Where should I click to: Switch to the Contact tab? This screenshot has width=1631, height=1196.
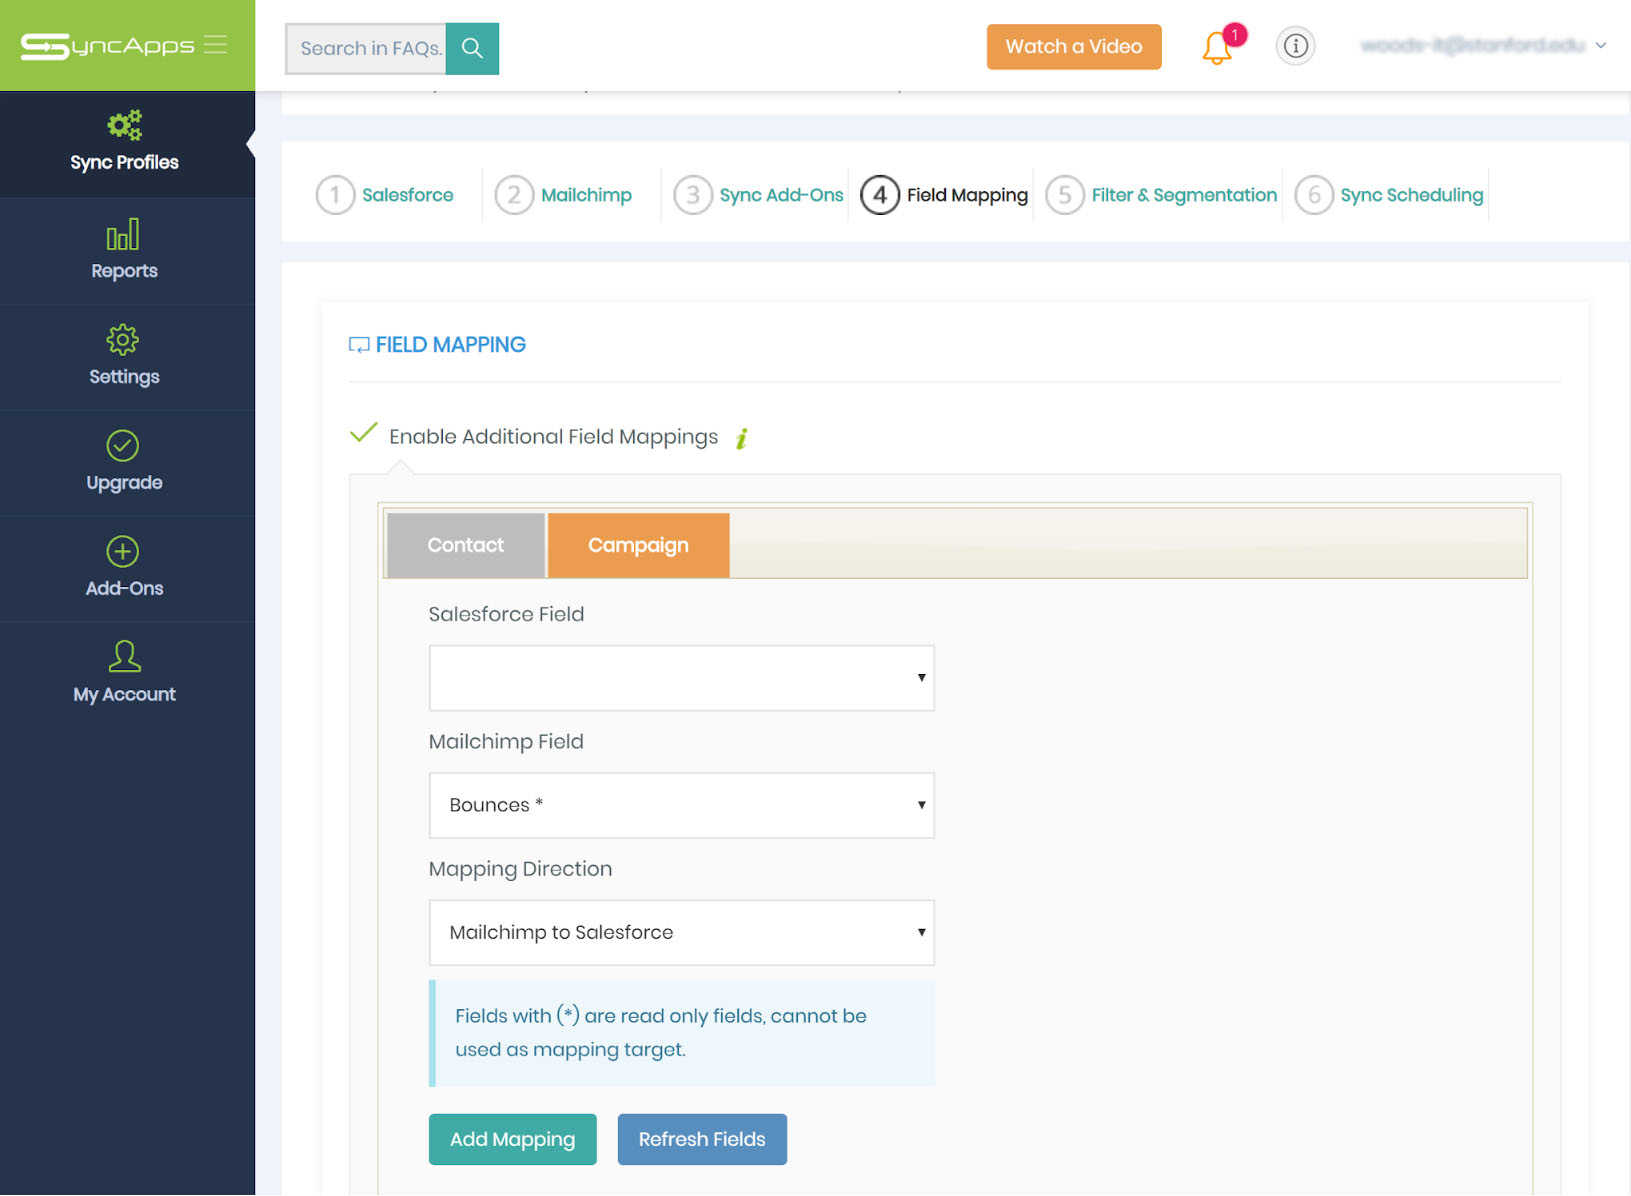pos(465,545)
